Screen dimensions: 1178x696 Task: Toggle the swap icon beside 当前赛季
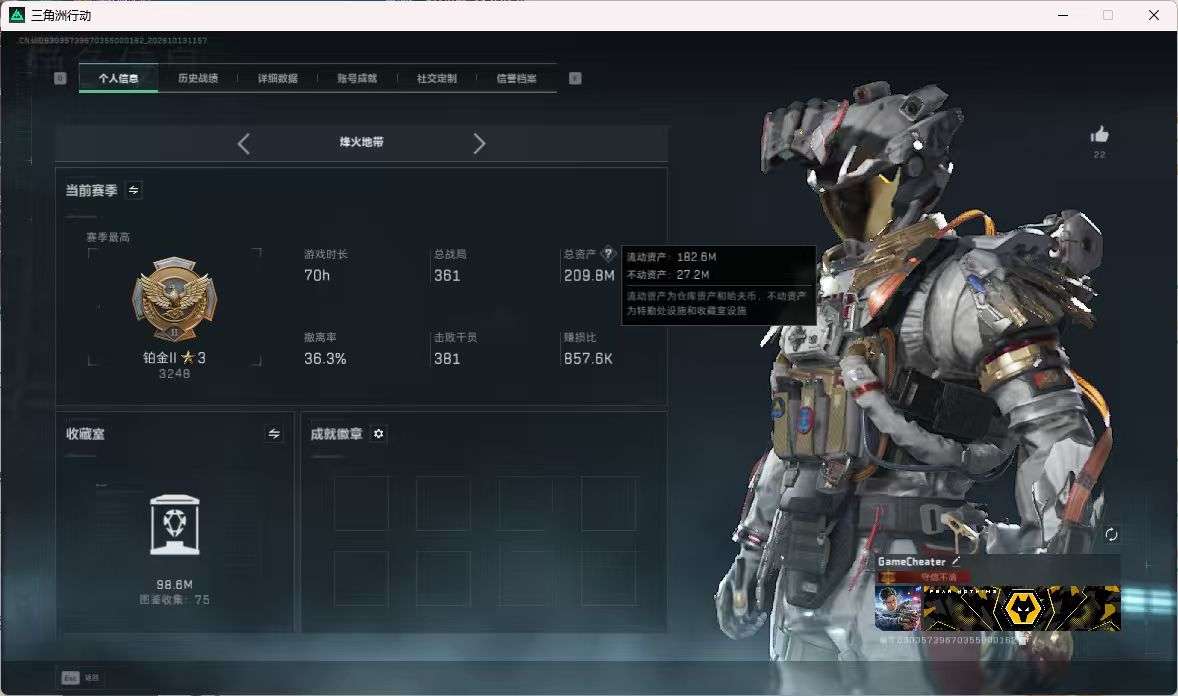[134, 190]
